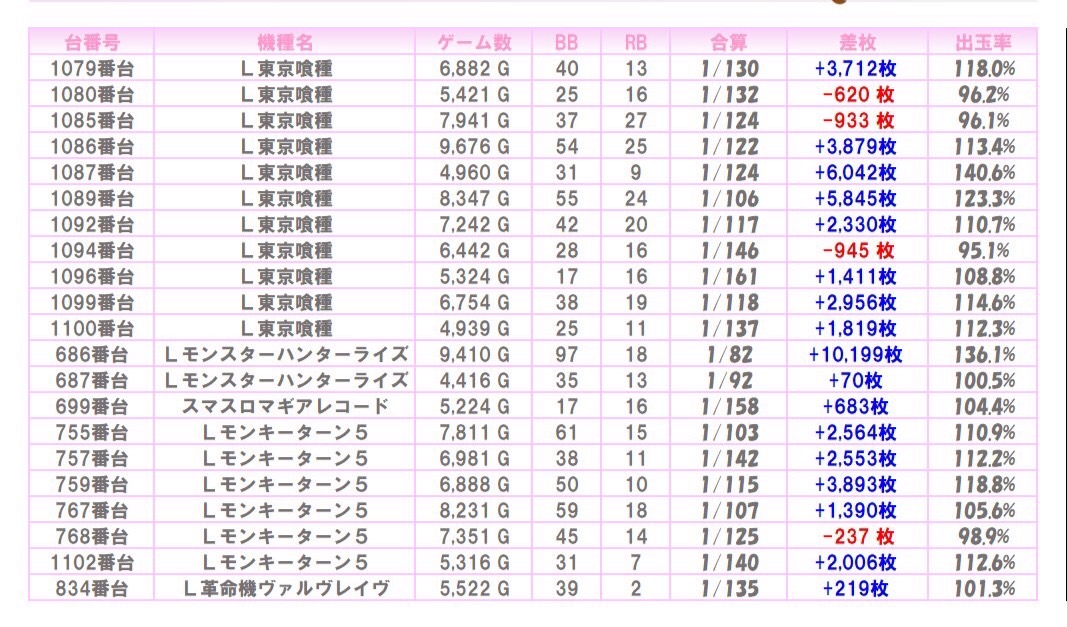Click the 差枚 column header
The width and height of the screenshot is (1067, 627).
click(x=857, y=42)
